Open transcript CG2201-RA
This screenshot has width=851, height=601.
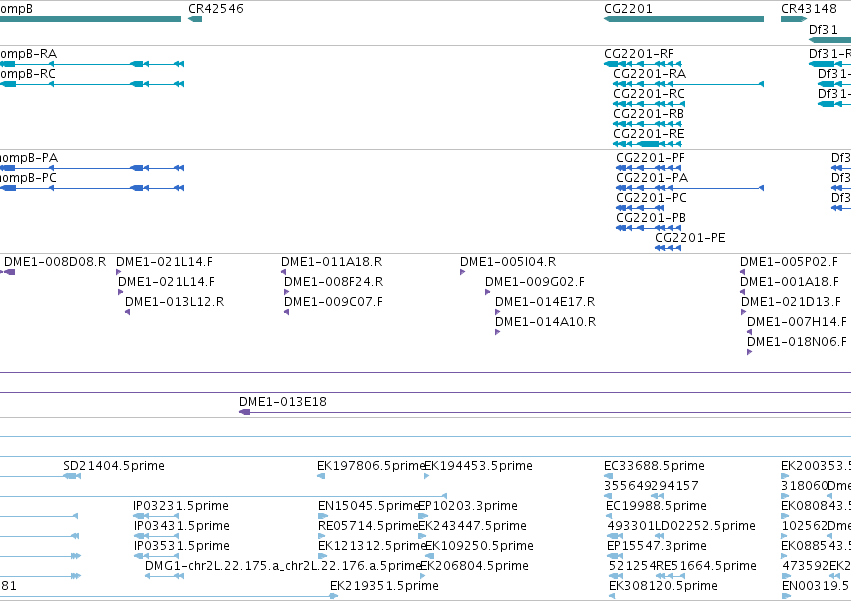pos(649,74)
